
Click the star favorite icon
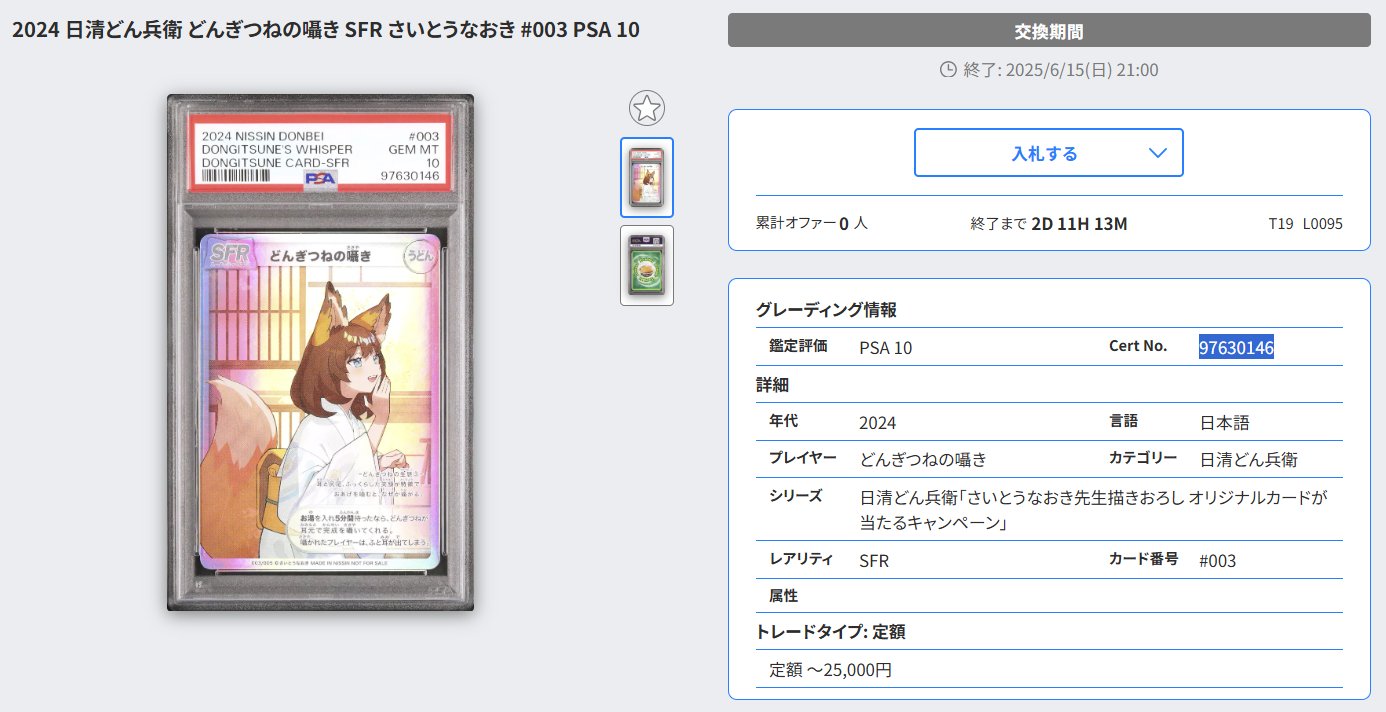coord(647,108)
